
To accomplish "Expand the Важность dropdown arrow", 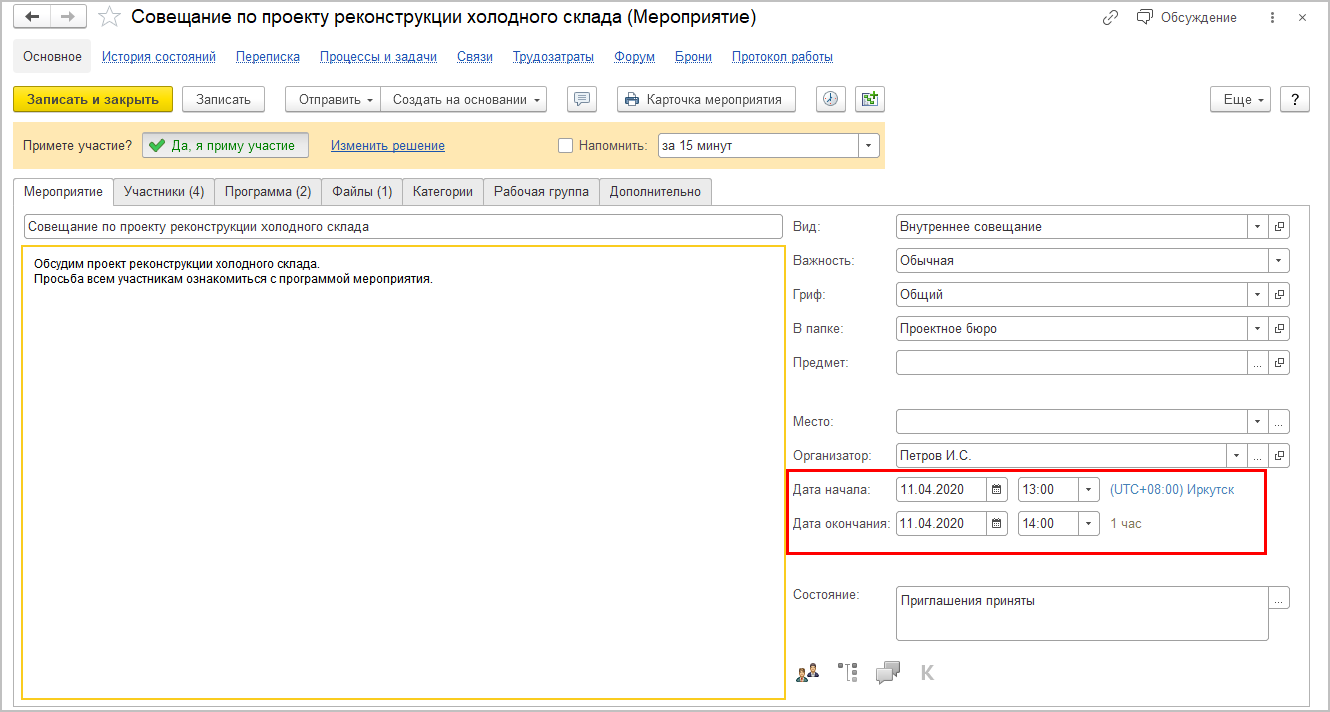I will 1279,261.
